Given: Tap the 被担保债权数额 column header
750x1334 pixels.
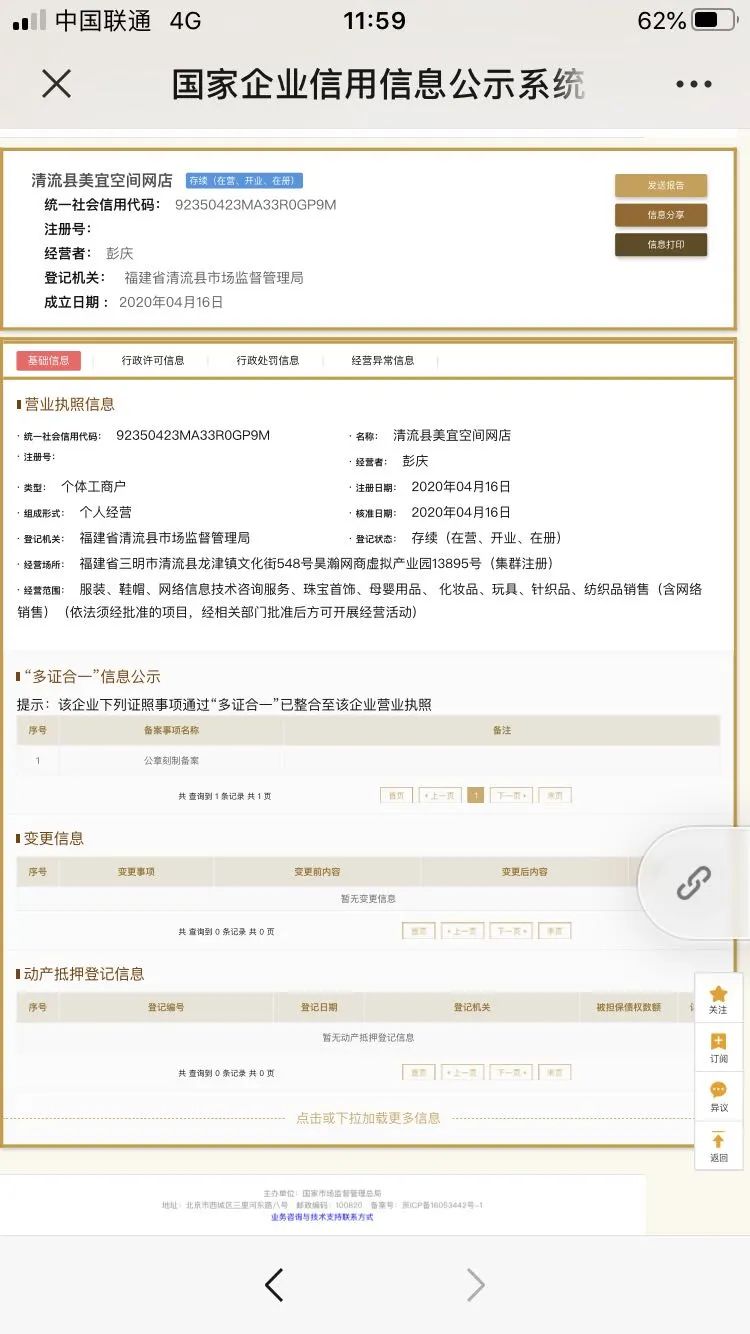Looking at the screenshot, I should (x=629, y=1007).
